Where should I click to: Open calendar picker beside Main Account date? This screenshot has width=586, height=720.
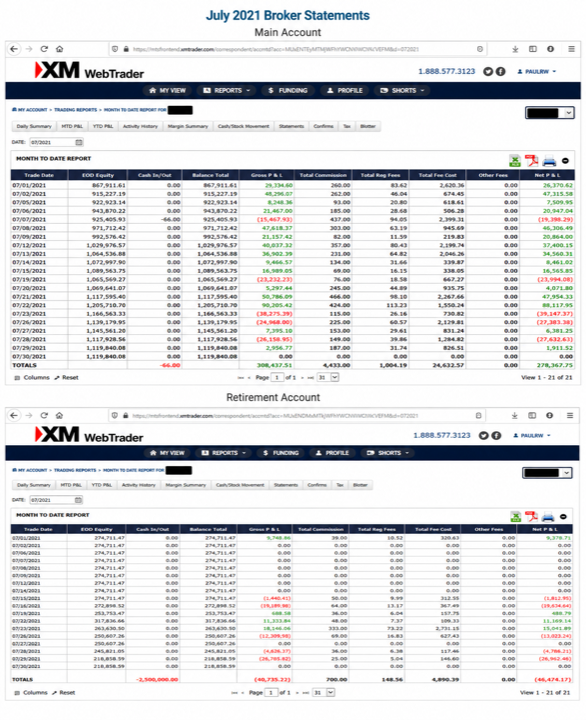click(x=79, y=142)
